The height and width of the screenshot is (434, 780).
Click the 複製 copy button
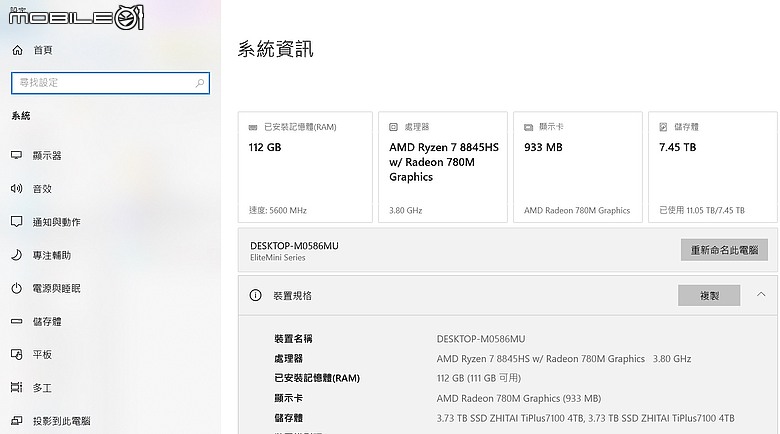[709, 296]
